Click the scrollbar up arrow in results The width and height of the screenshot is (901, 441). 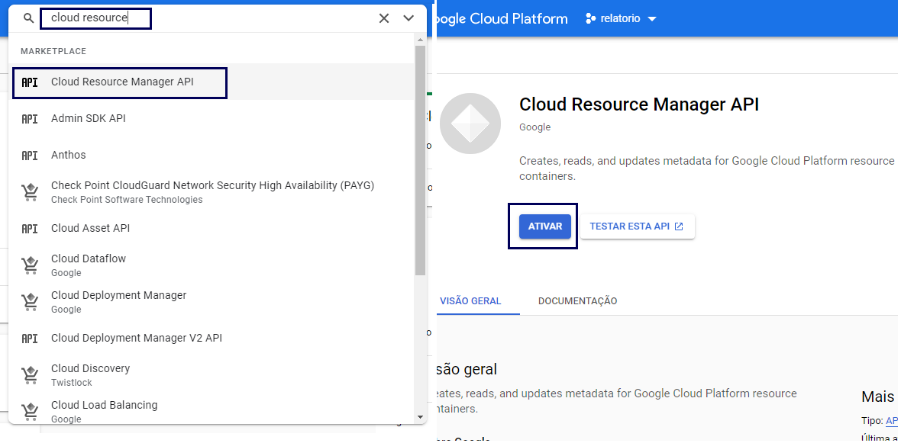click(x=420, y=40)
